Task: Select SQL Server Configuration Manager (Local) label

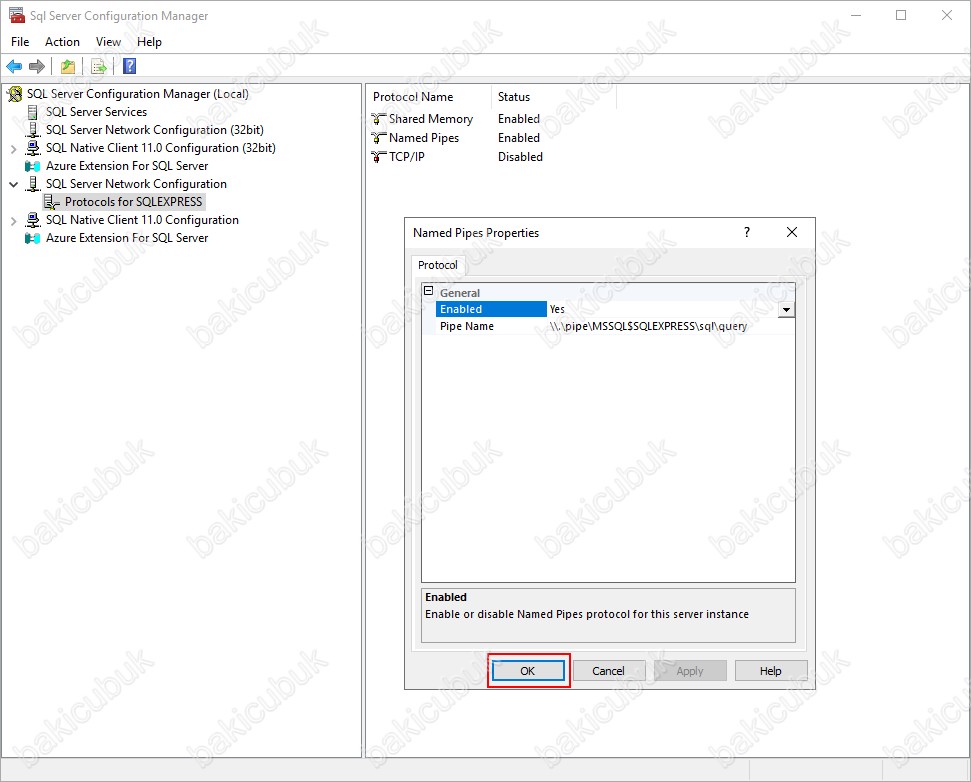Action: click(x=137, y=94)
